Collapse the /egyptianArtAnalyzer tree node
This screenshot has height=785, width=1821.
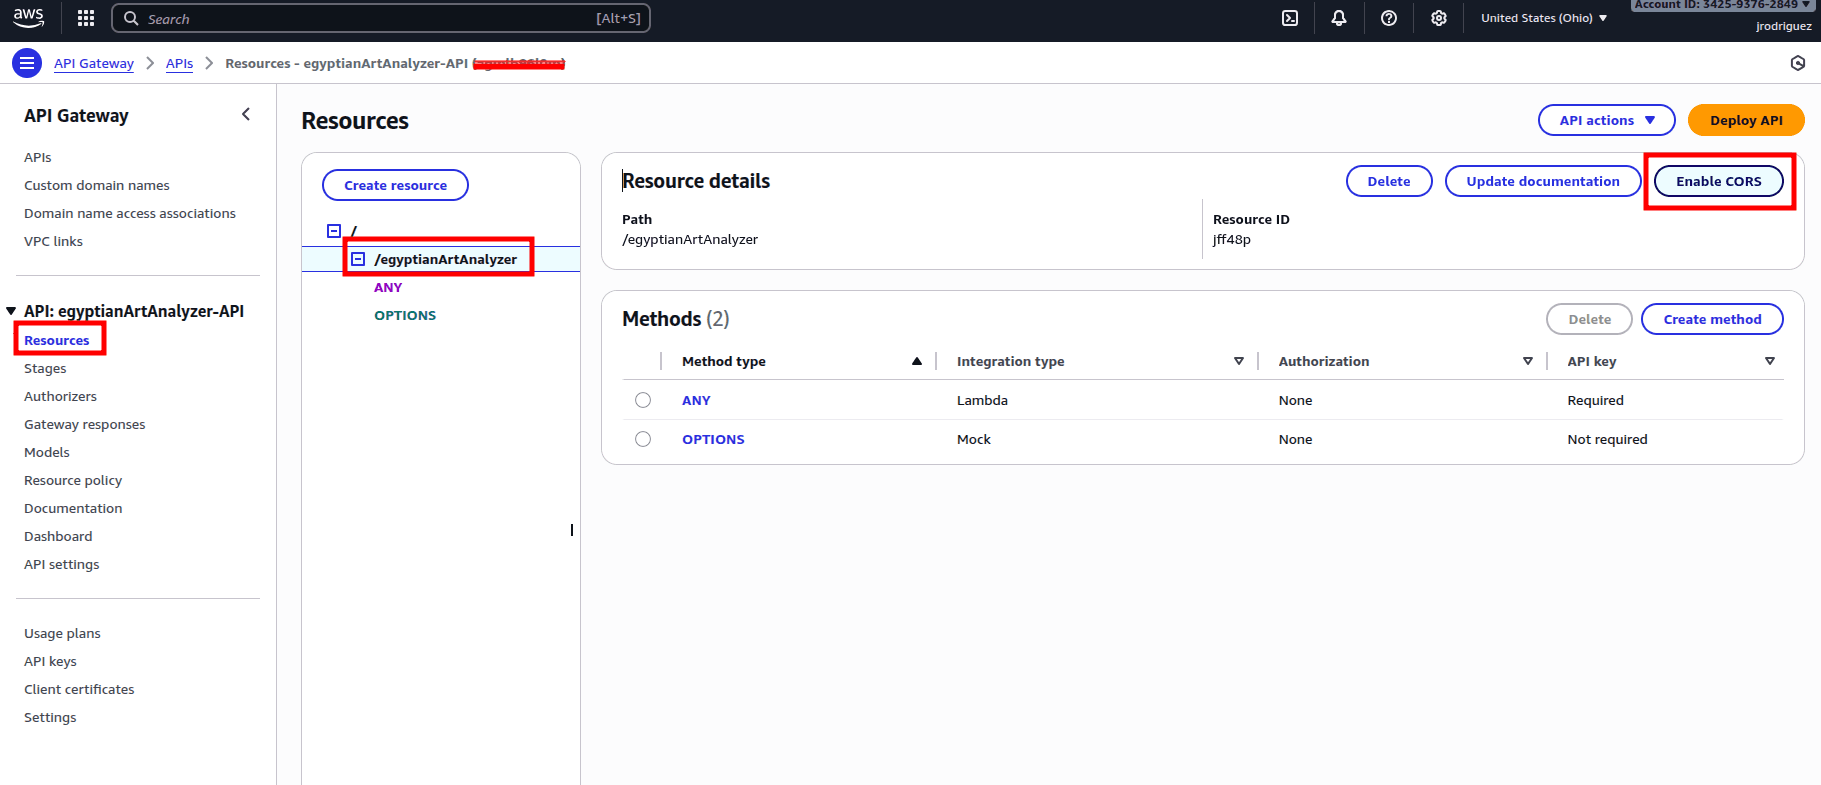[x=358, y=259]
